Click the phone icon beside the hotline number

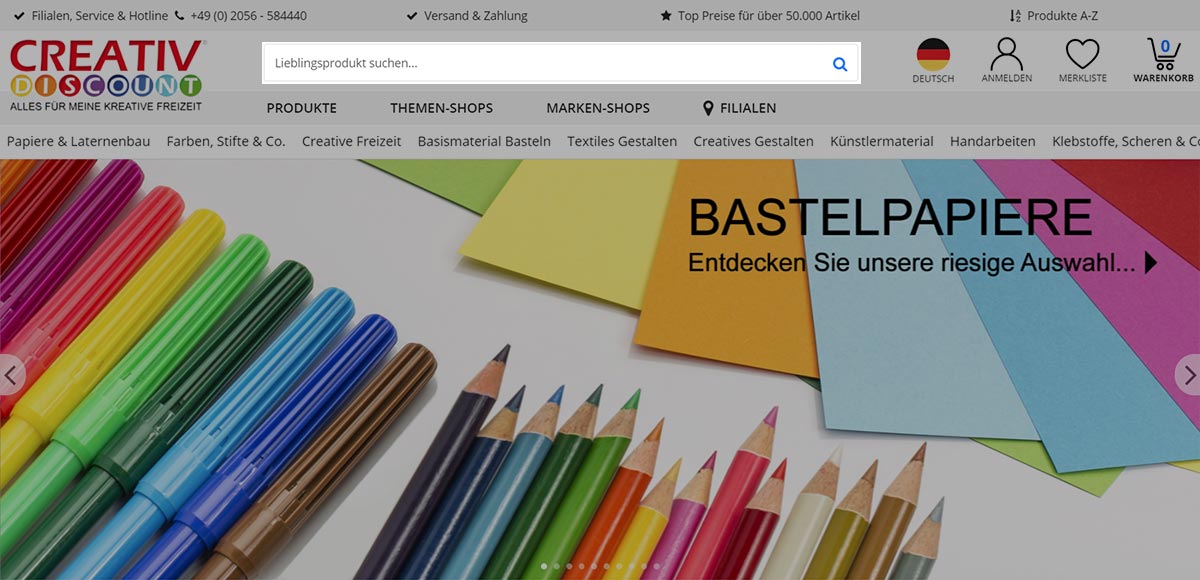180,16
